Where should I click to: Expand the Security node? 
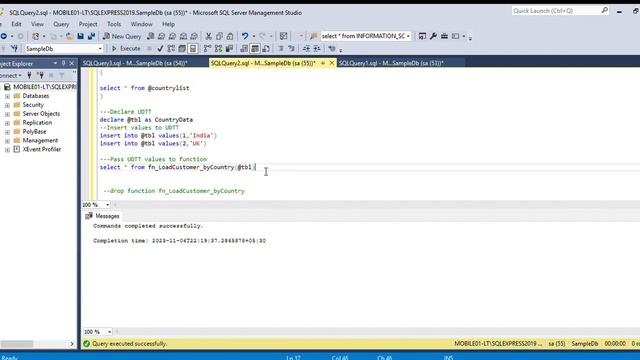[7, 105]
